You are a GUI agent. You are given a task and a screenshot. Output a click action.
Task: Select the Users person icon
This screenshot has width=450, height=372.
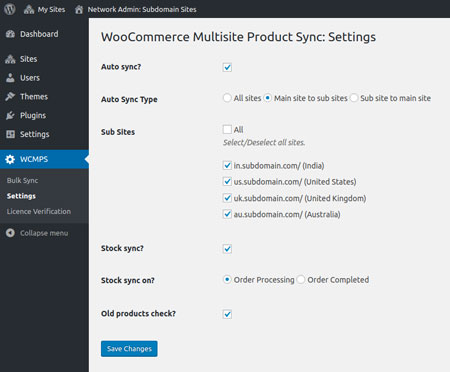point(10,78)
